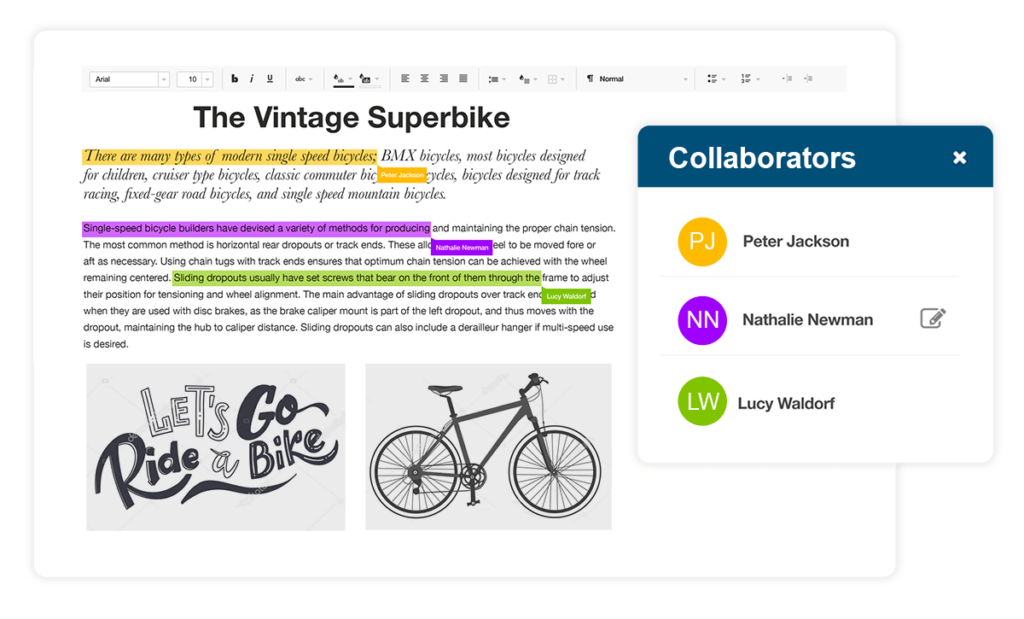Click the text color icon

[338, 79]
